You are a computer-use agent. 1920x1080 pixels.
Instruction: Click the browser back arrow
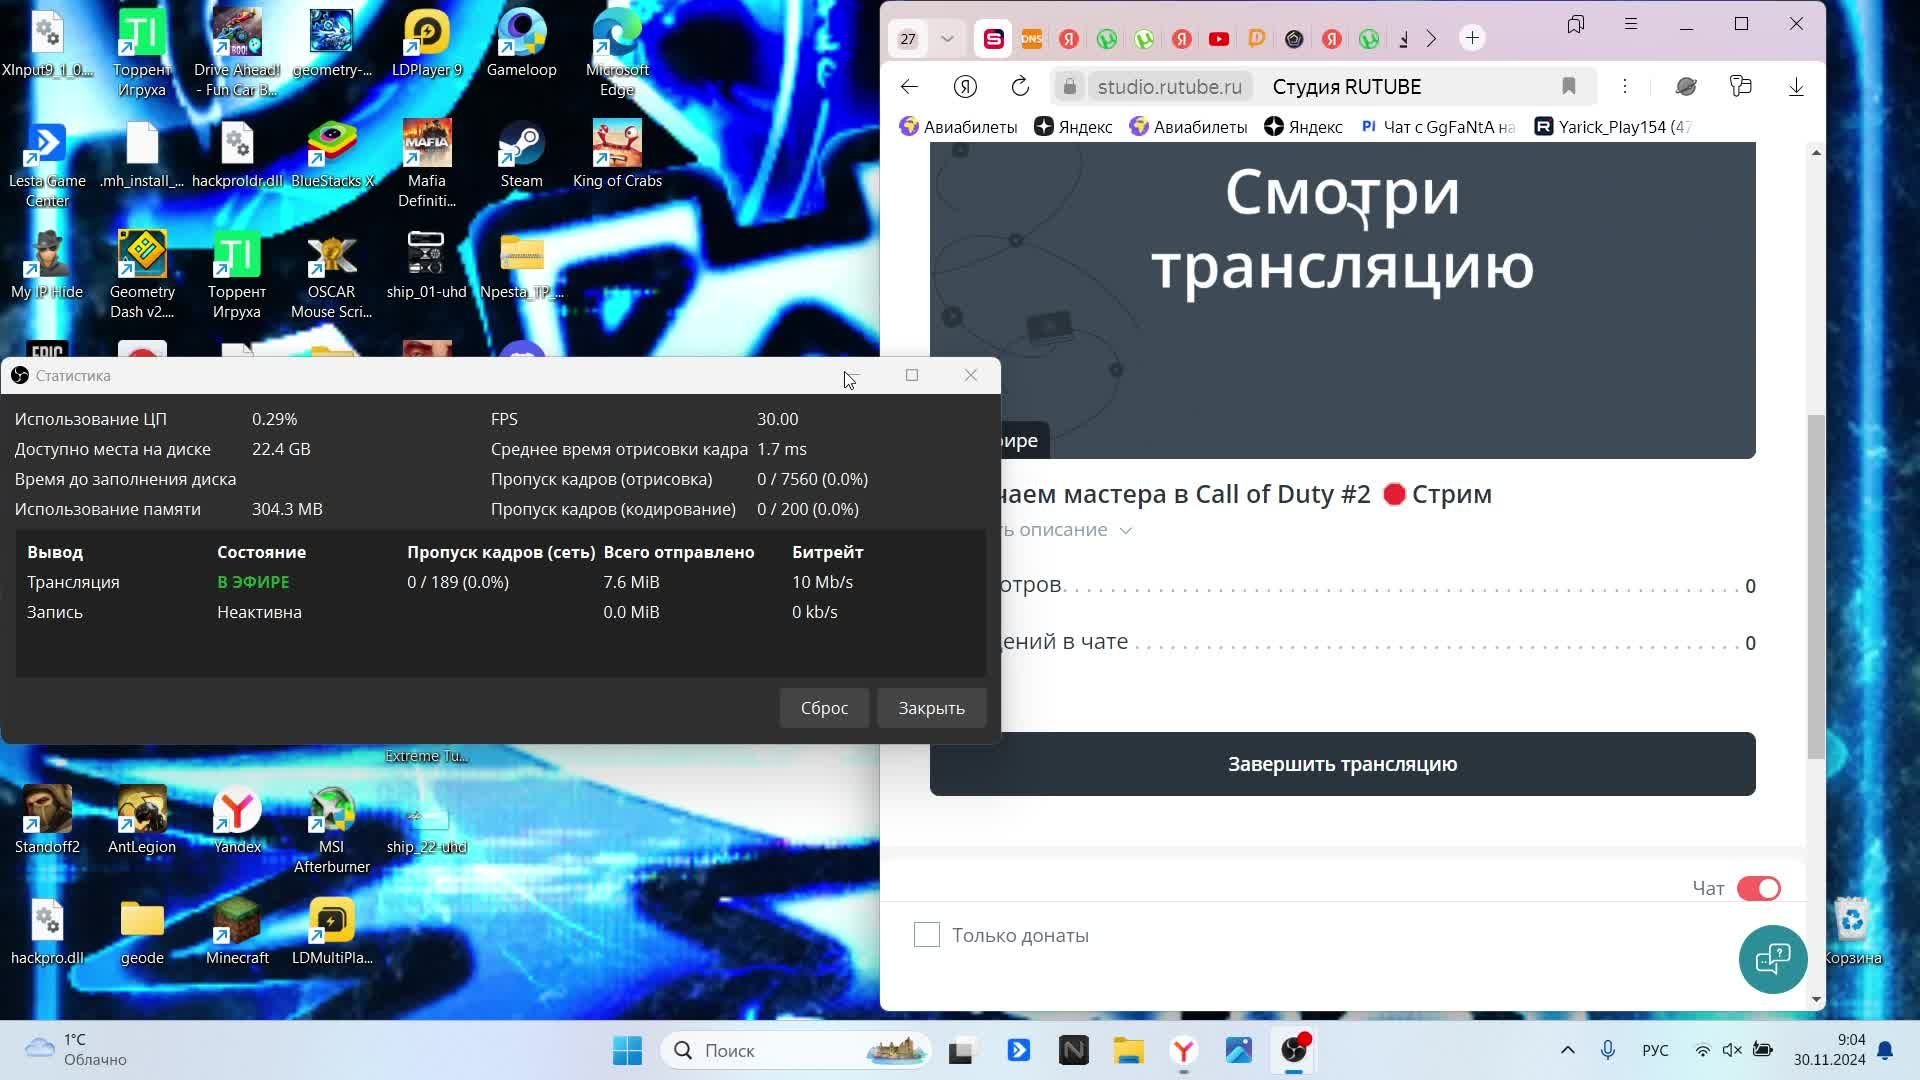pyautogui.click(x=909, y=87)
